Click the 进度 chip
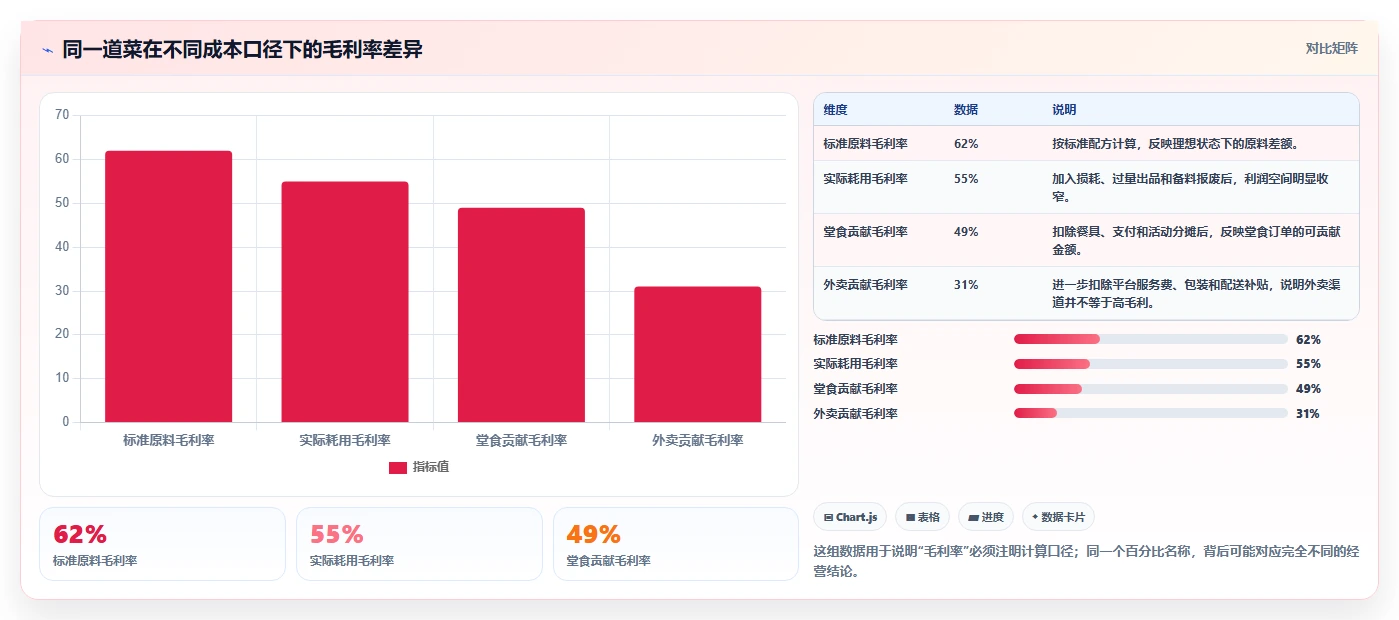 click(985, 517)
